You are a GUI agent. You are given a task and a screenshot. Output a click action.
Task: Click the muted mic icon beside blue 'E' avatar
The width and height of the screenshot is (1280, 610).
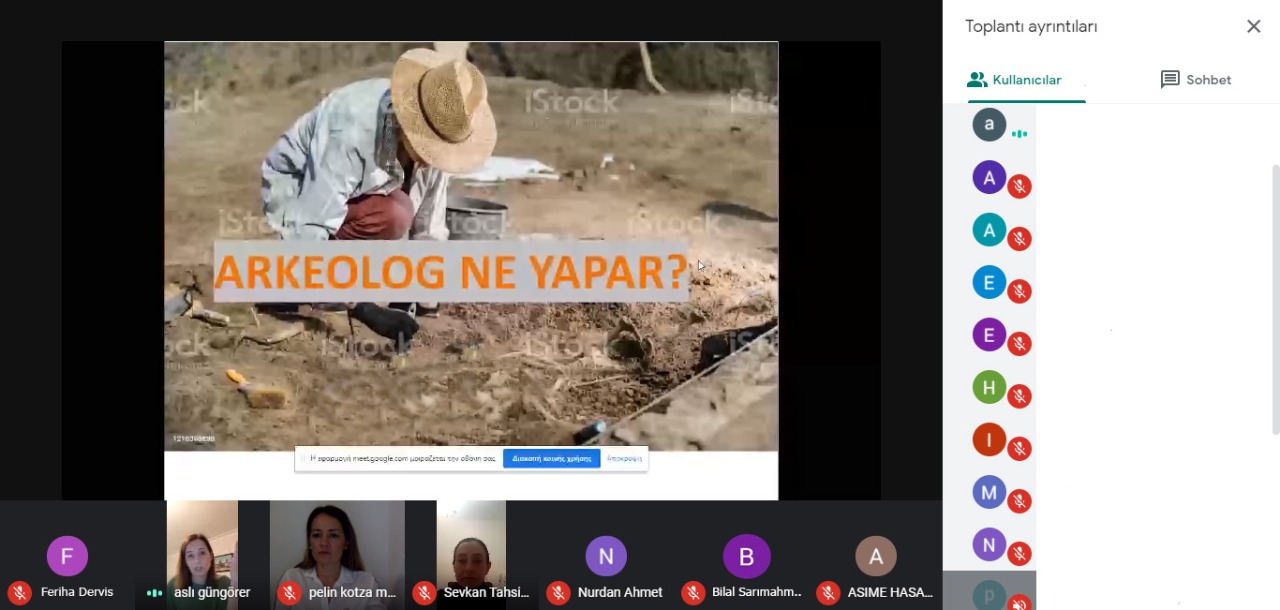[x=1019, y=291]
